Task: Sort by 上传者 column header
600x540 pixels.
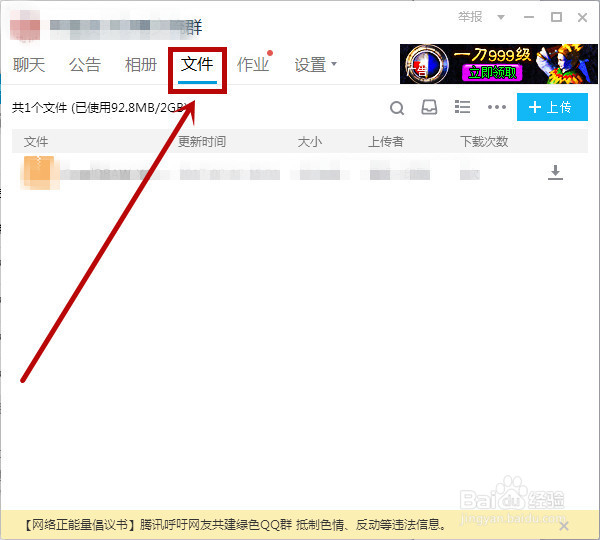Action: (x=386, y=142)
